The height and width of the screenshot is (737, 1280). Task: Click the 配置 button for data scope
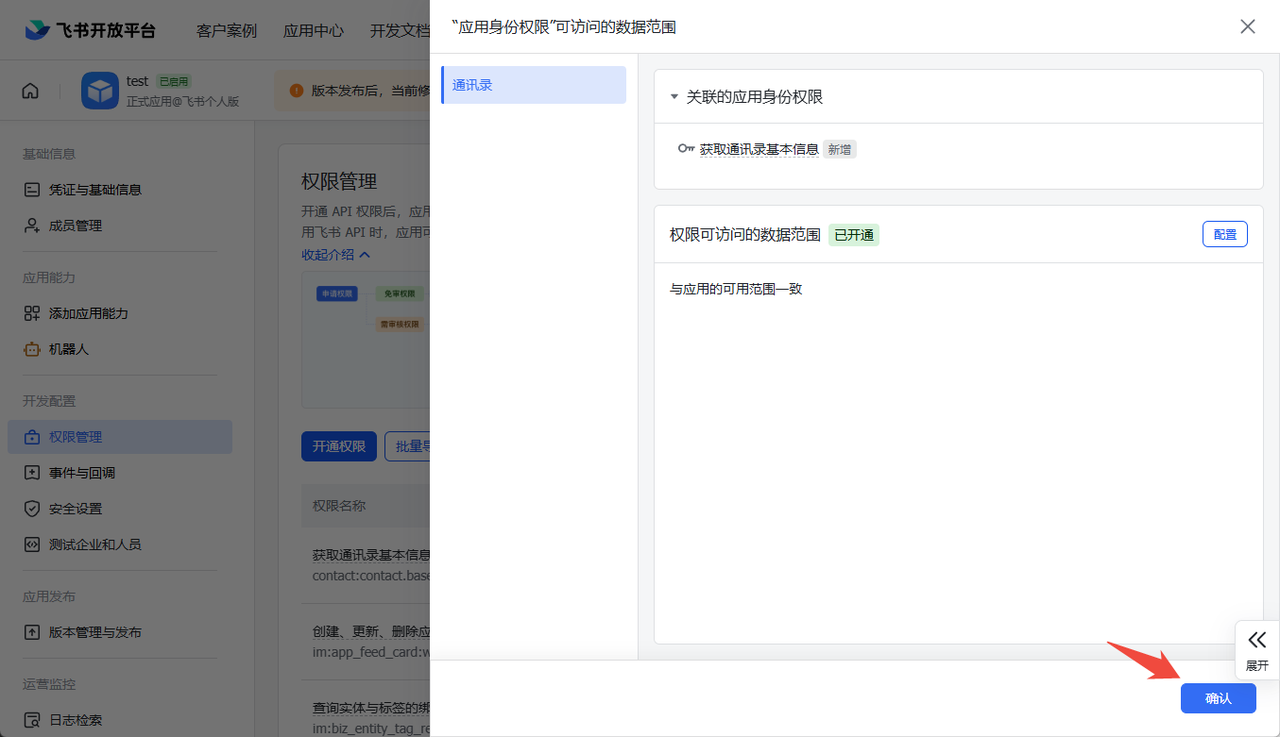click(1224, 233)
